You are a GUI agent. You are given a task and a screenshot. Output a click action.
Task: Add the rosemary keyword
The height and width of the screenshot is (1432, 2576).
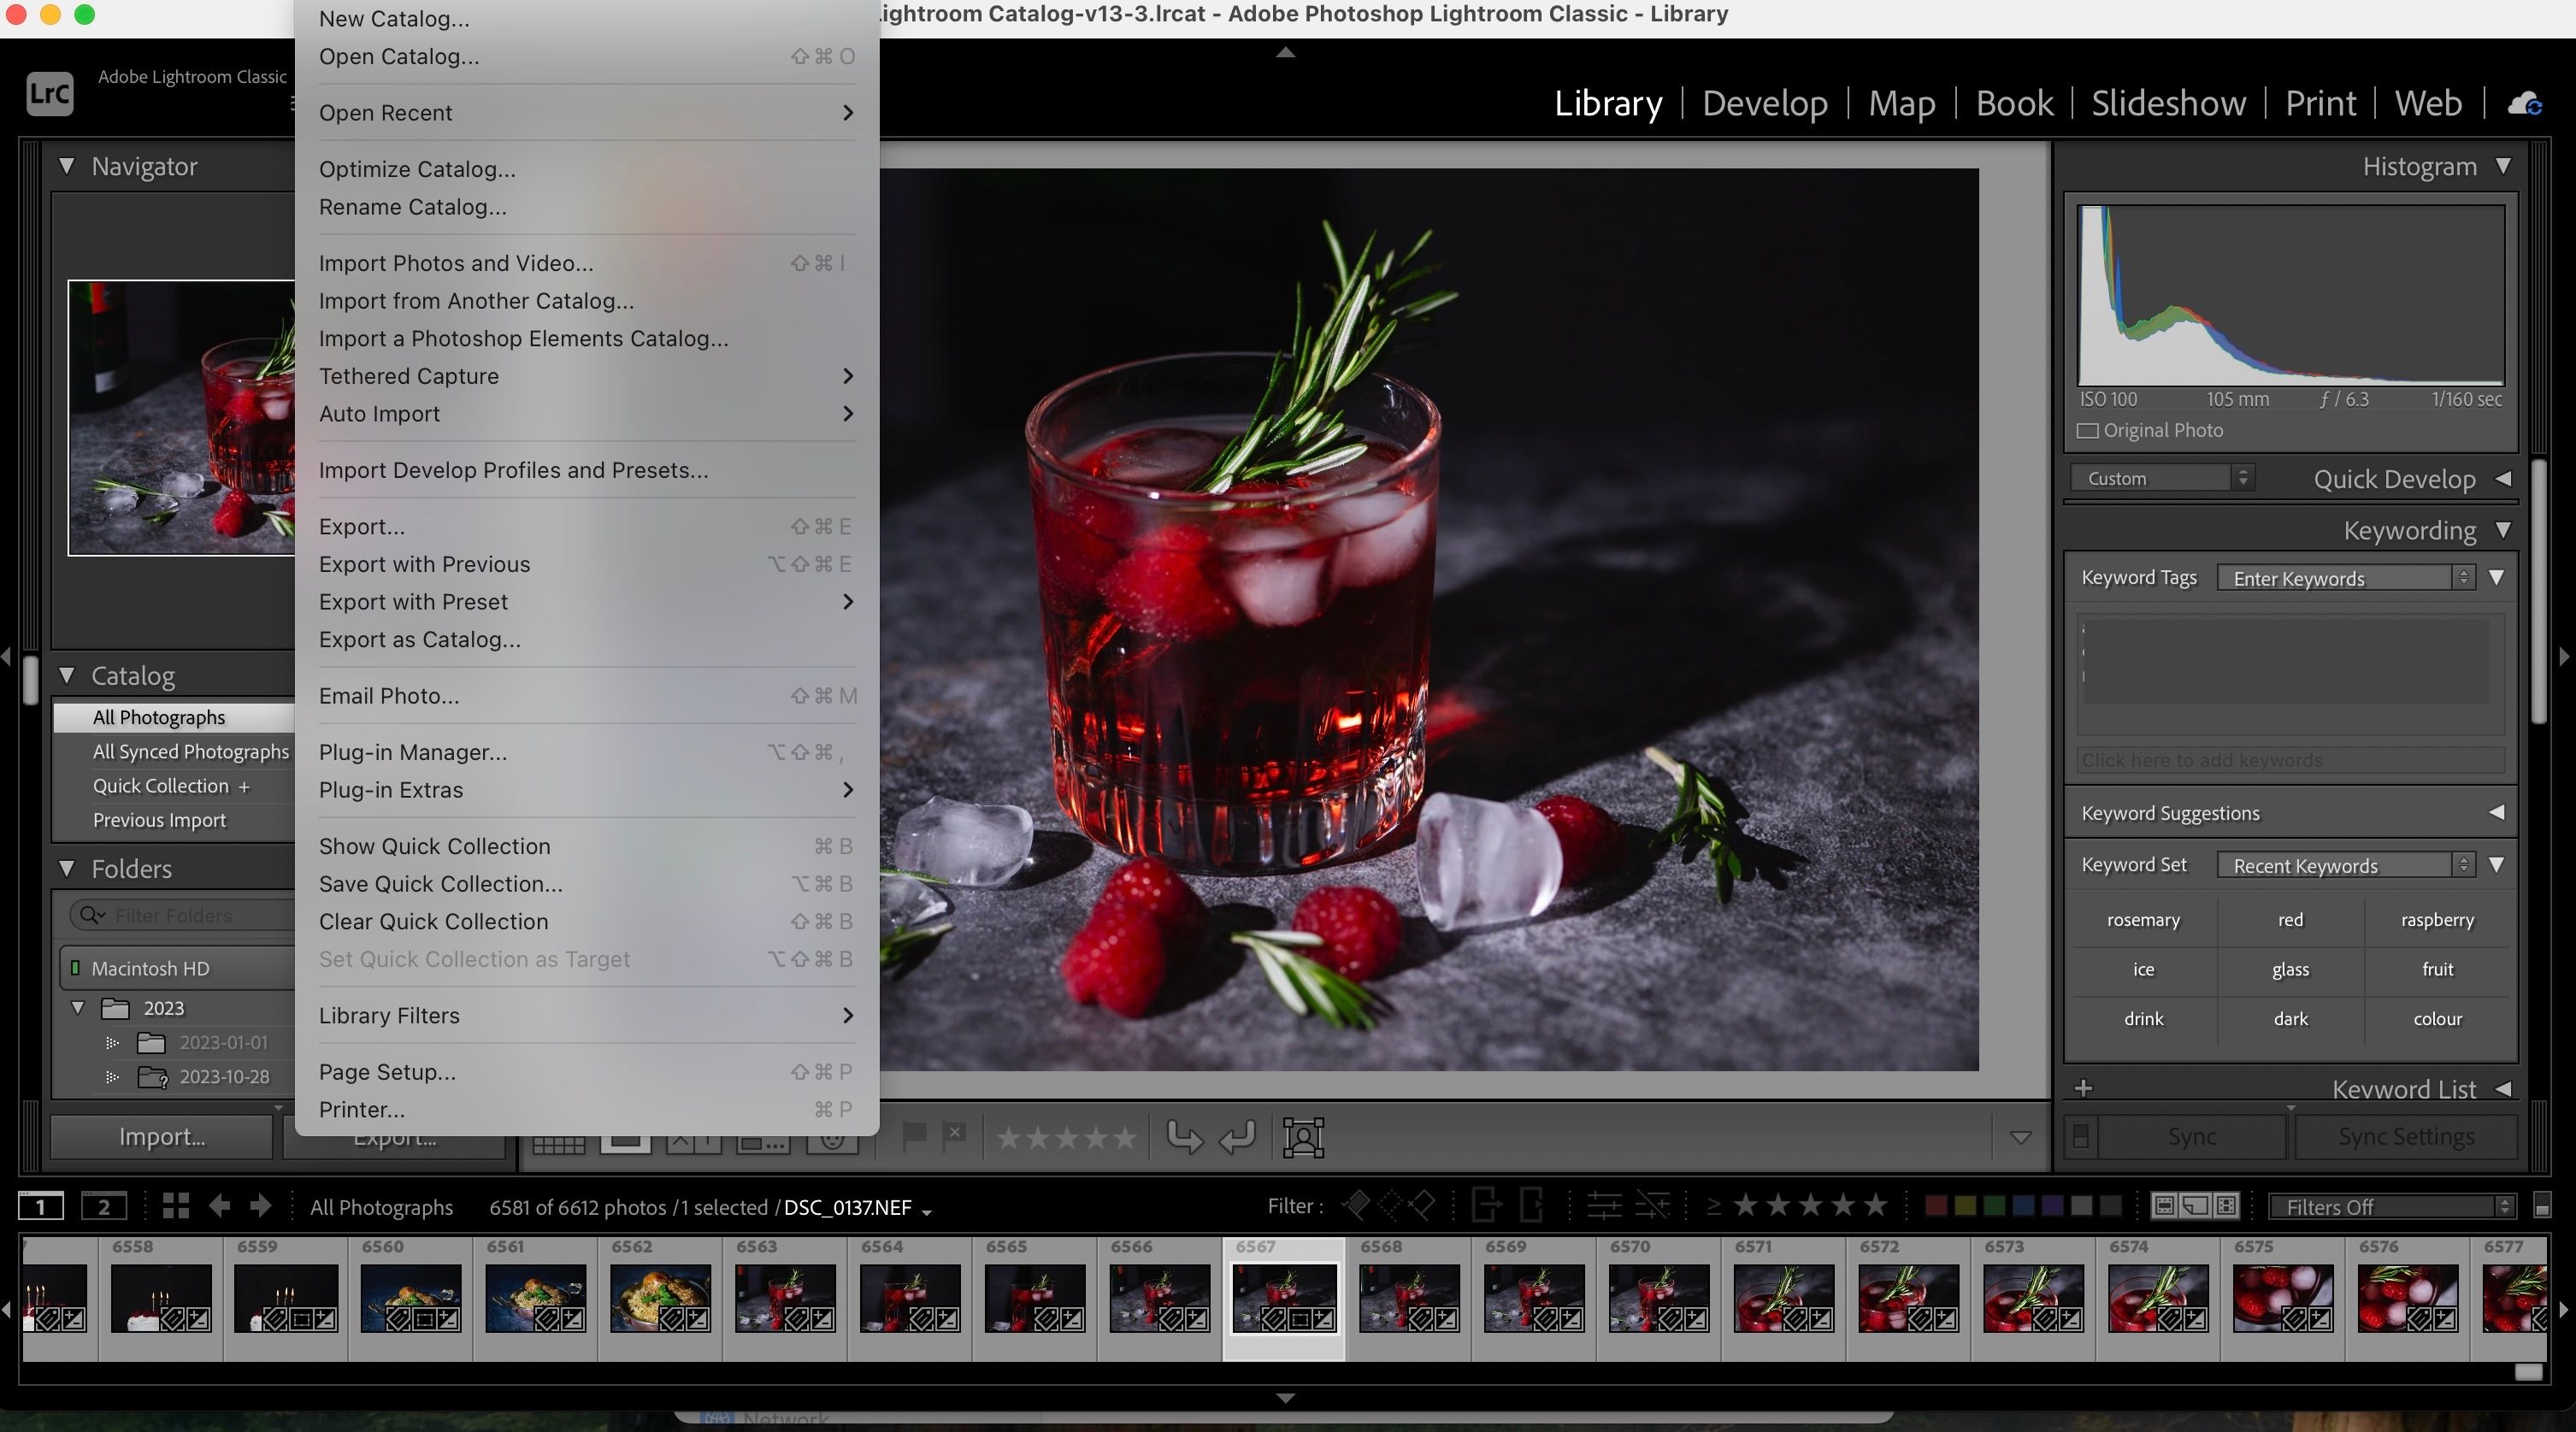[x=2143, y=920]
